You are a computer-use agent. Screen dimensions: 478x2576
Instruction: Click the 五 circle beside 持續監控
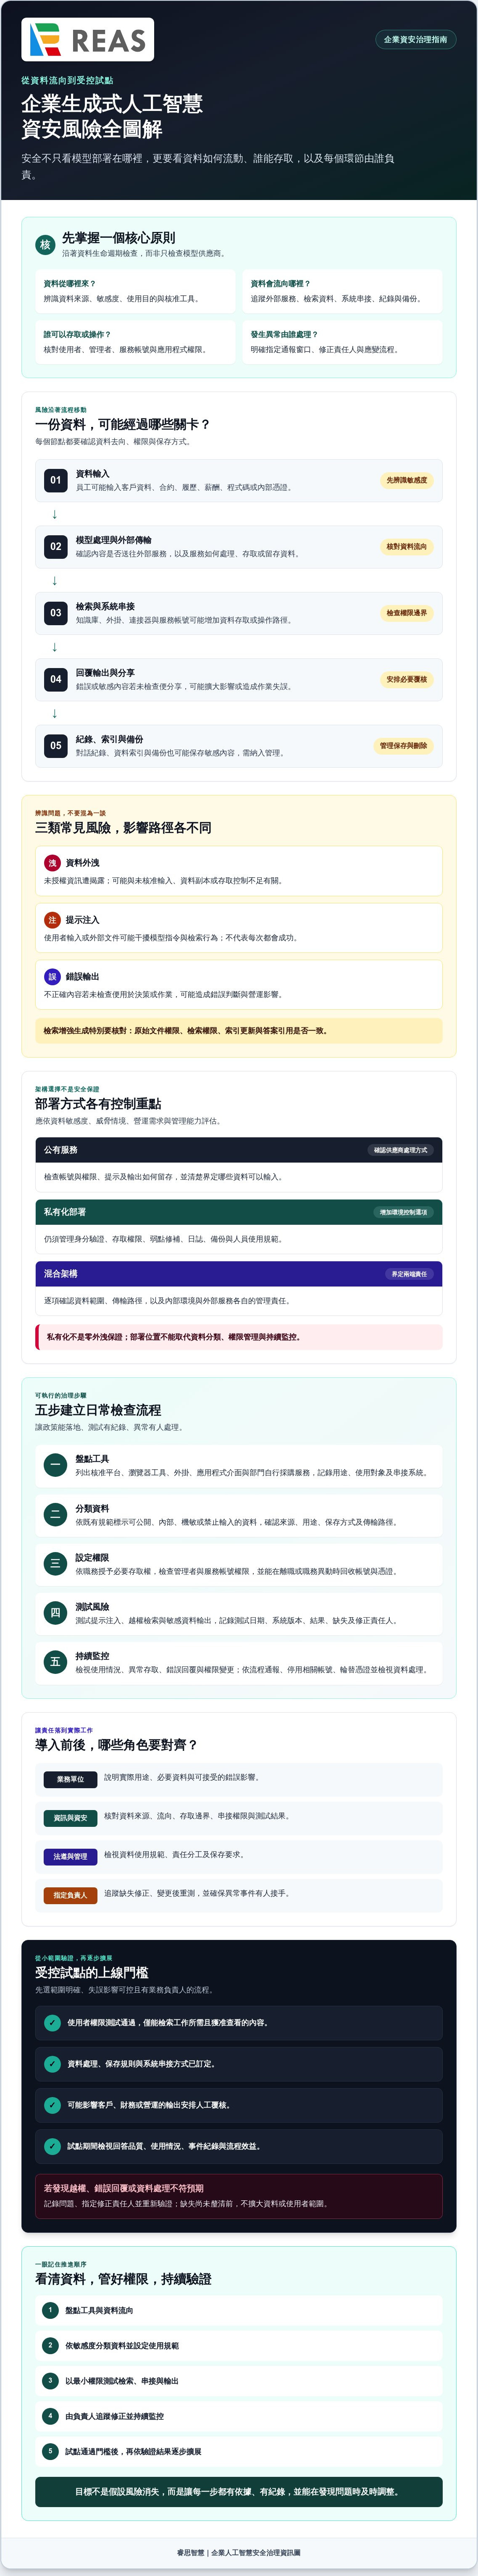(55, 1662)
